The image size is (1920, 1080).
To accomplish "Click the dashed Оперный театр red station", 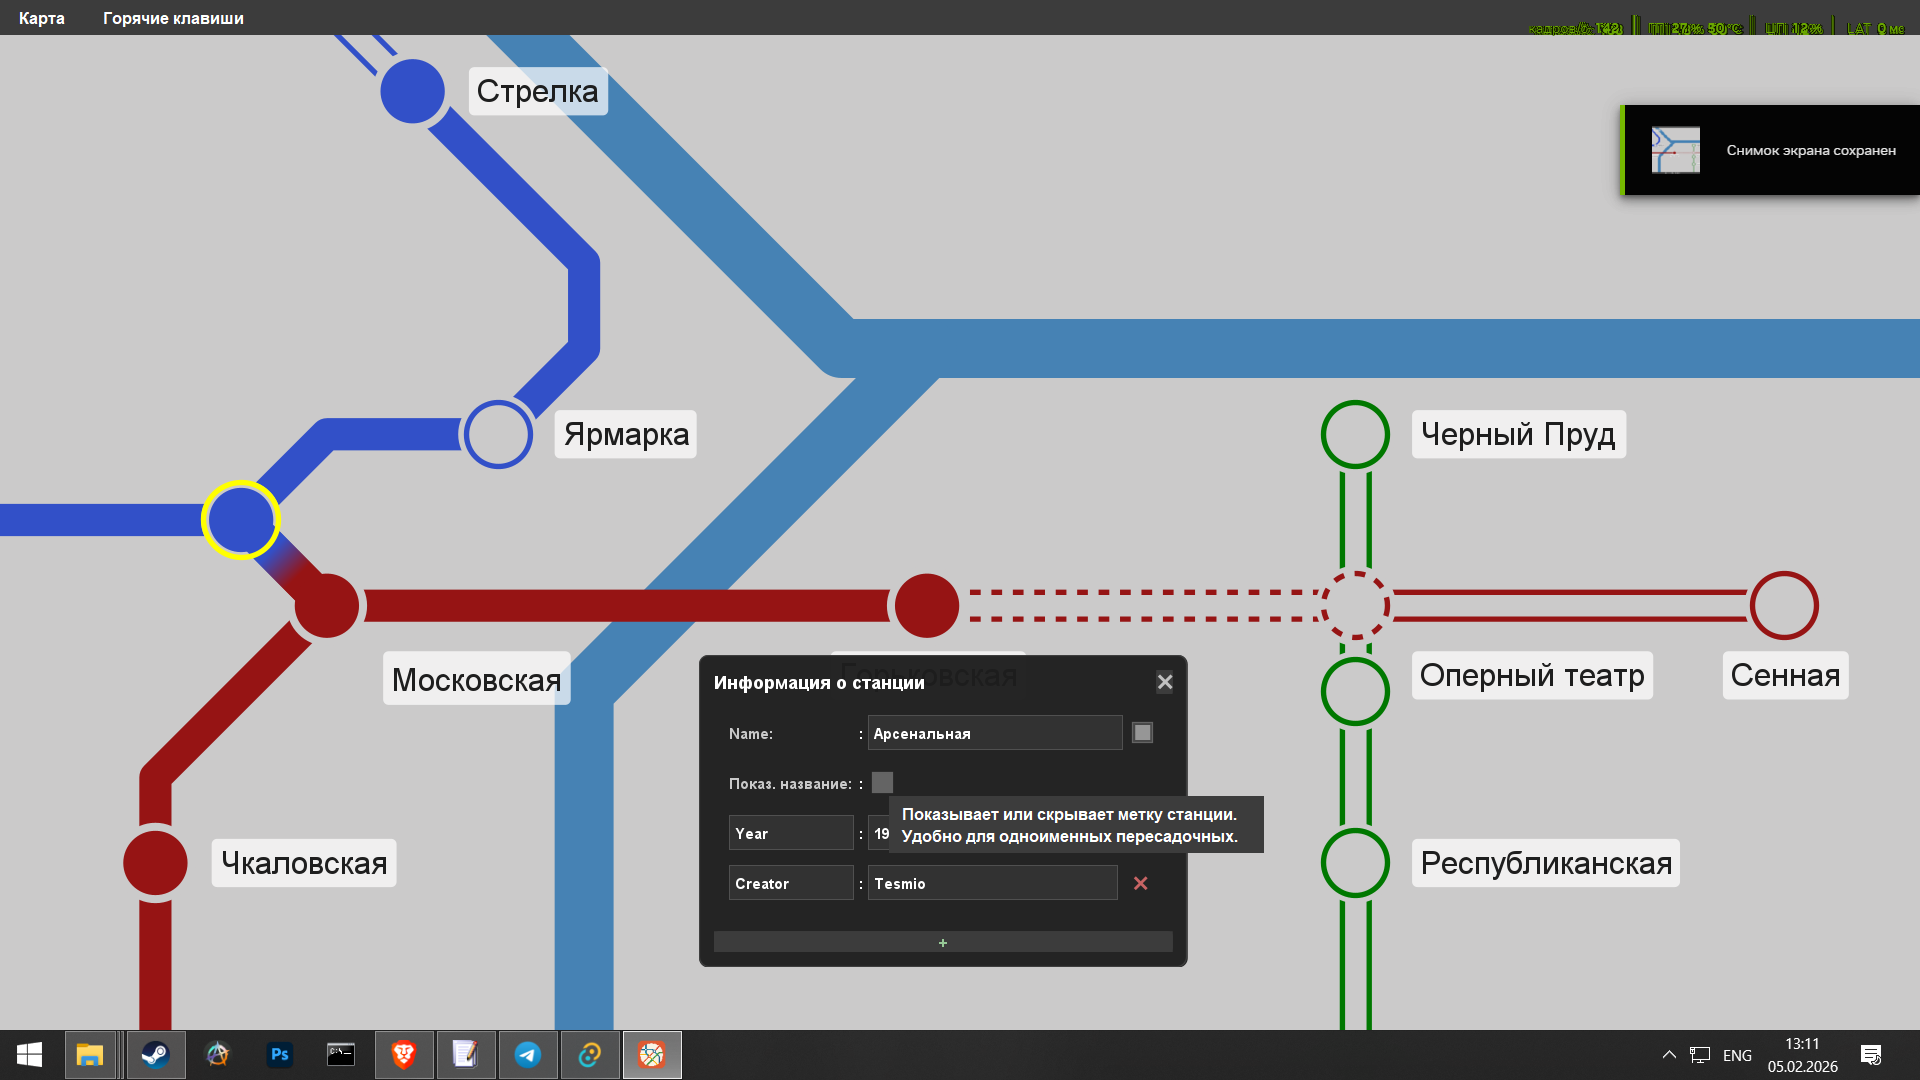I will click(1355, 605).
